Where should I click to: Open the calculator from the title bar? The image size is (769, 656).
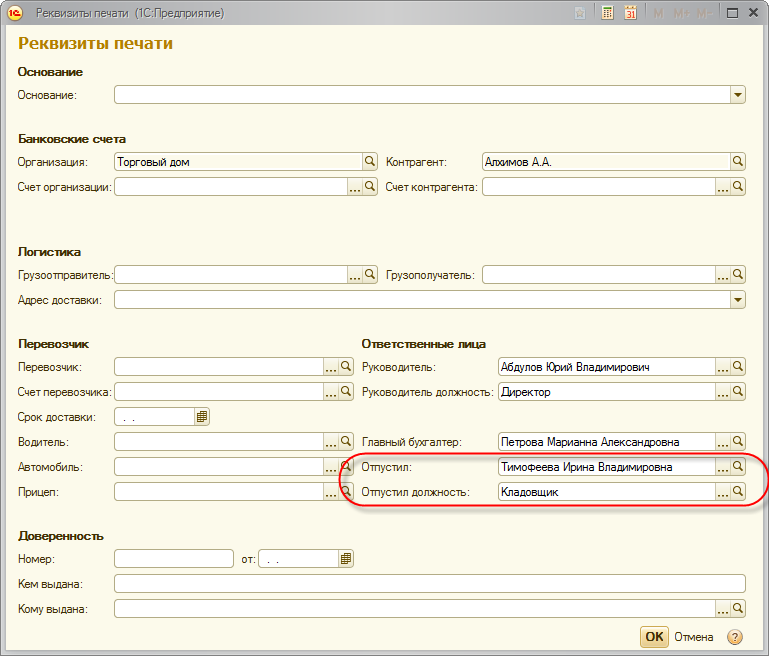point(607,14)
